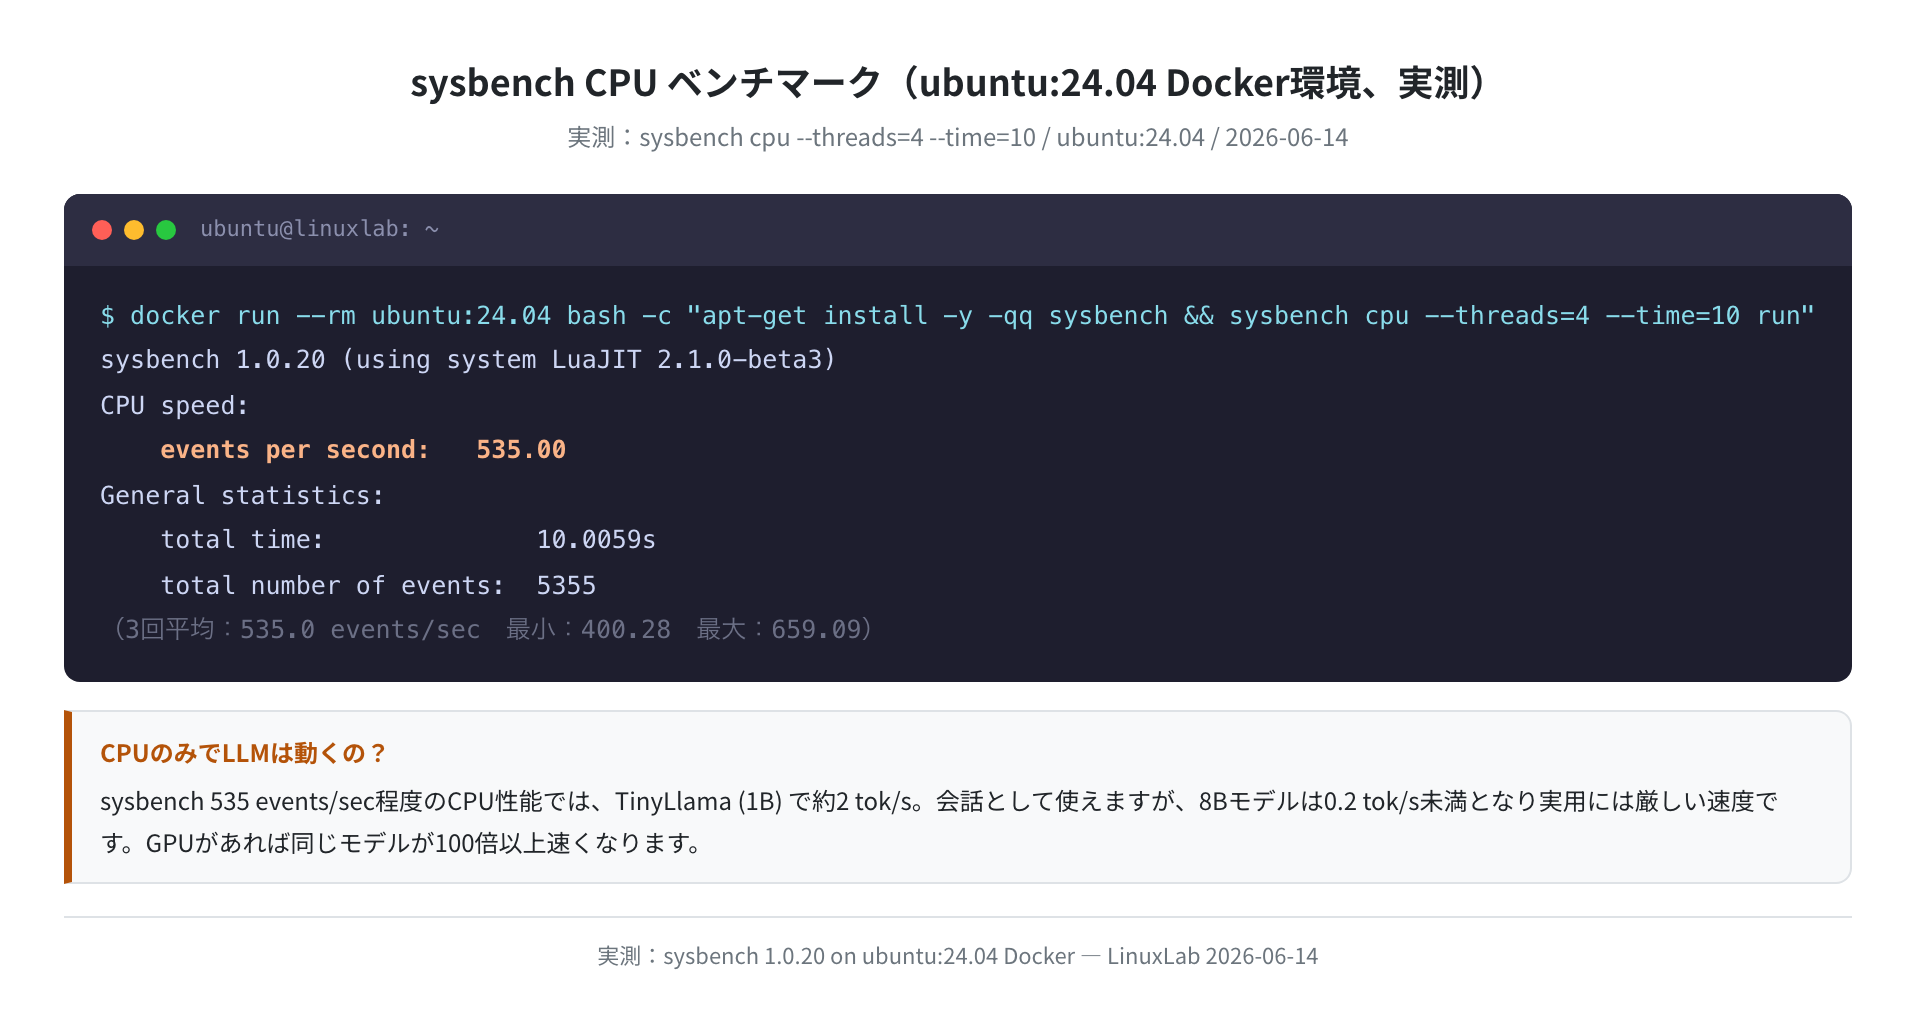Click the events per second: label
This screenshot has height=1012, width=1916.
(295, 450)
